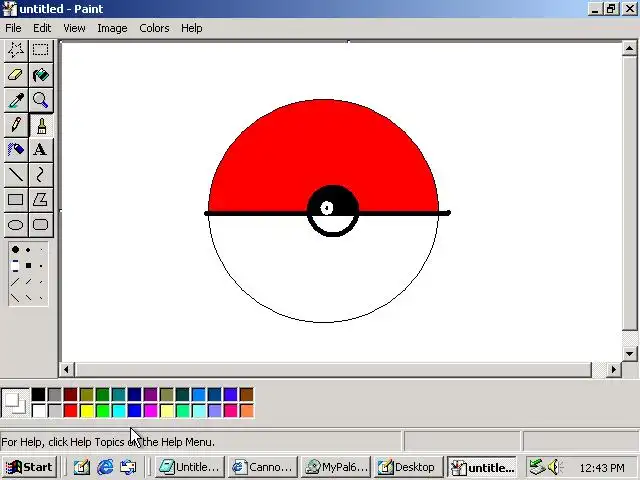Pick the Ellipse tool
The image size is (640, 480).
[x=16, y=225]
